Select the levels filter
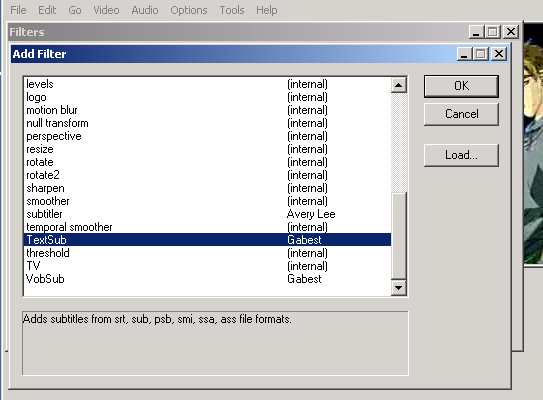 (208, 84)
